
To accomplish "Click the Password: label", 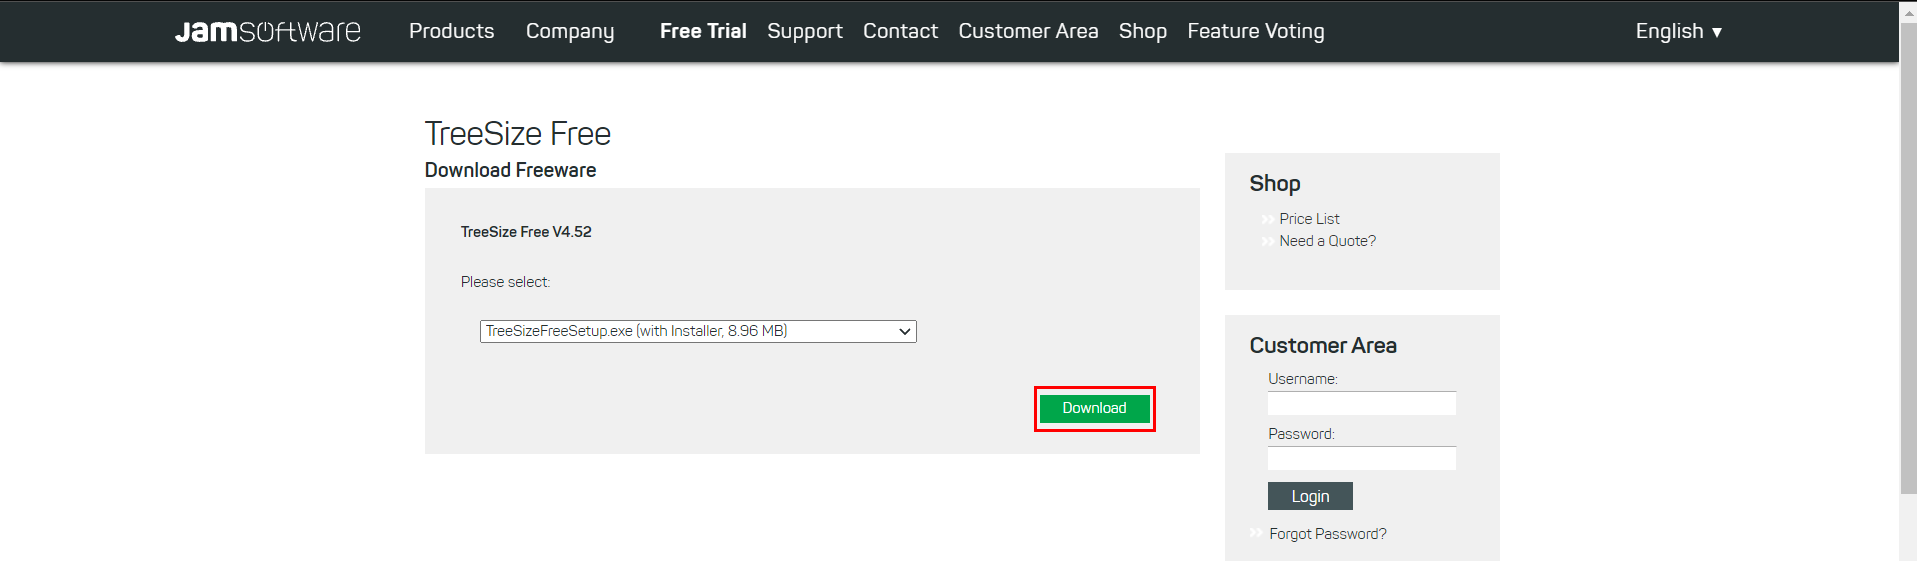I will (1301, 434).
